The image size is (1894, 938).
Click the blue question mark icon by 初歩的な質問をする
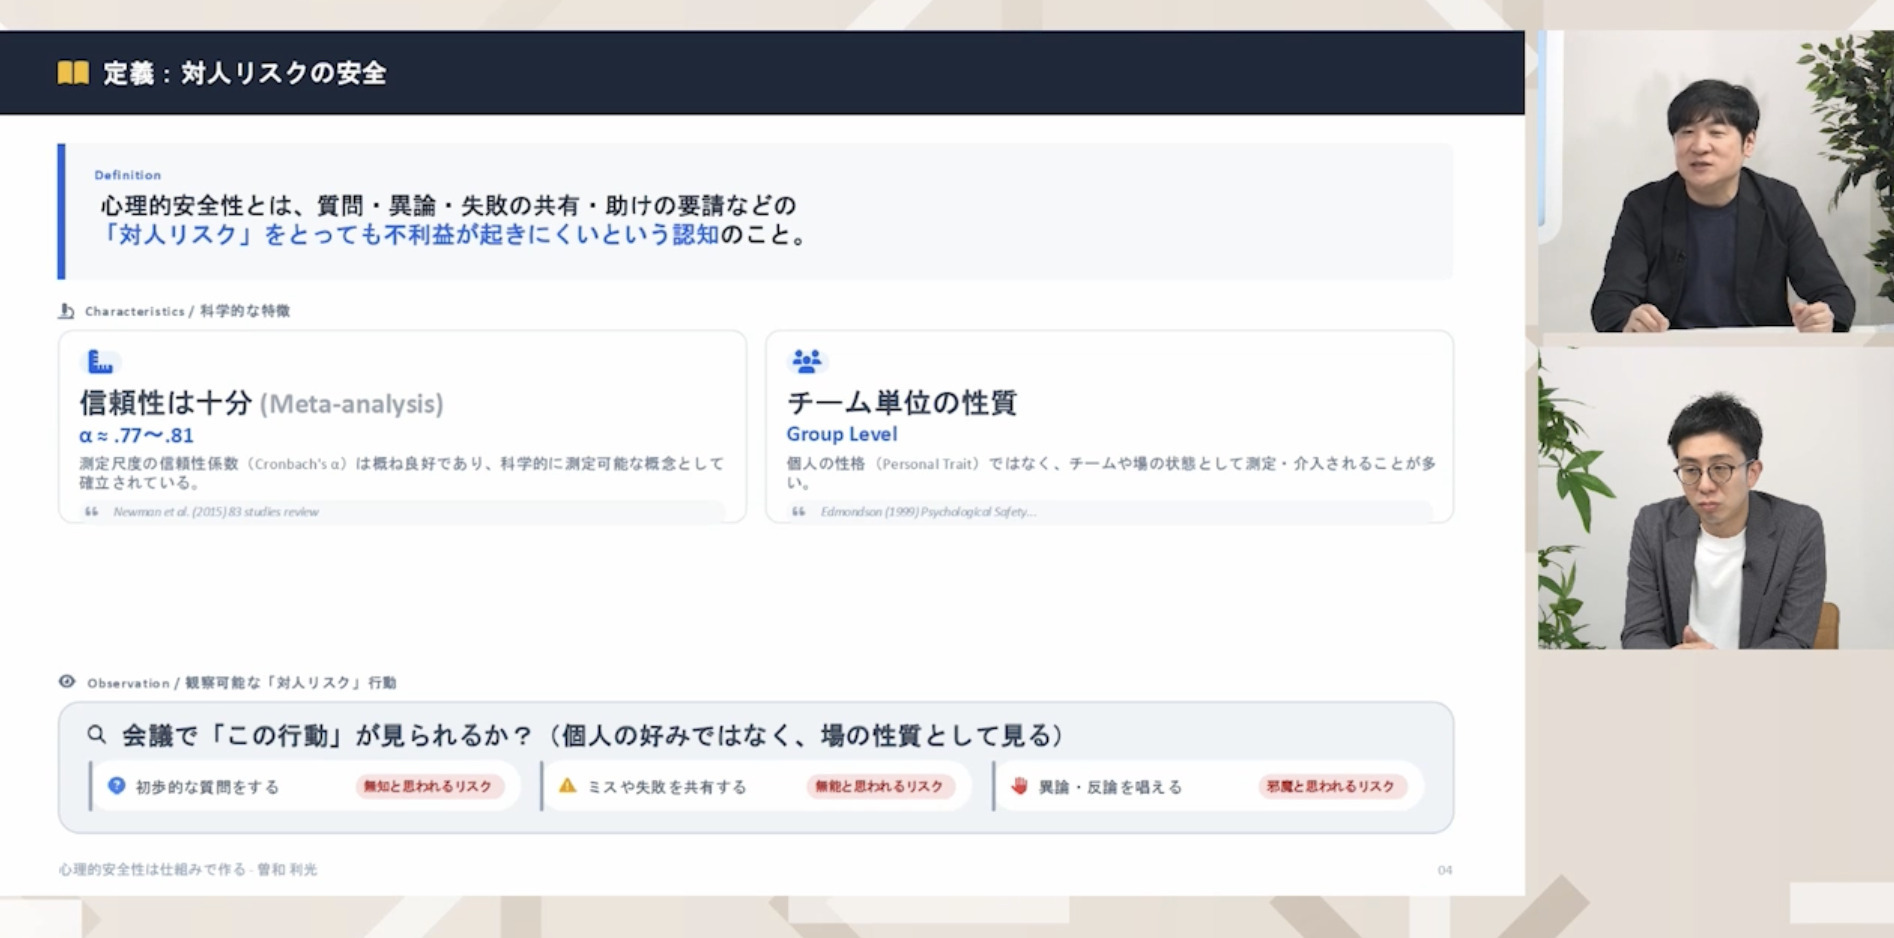point(117,786)
